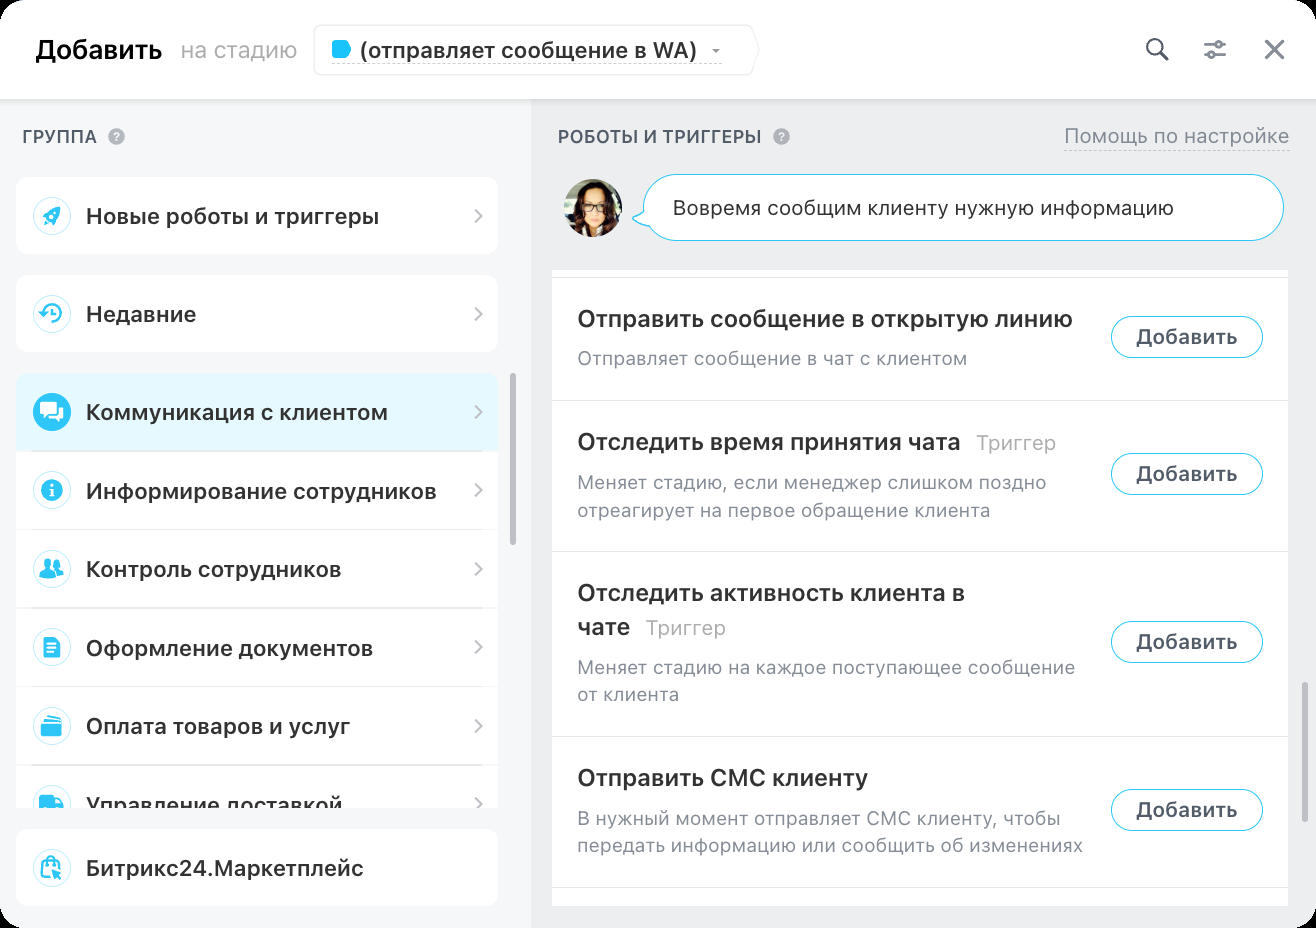Click the Отправить сообщение в открытую линию title
Screen dimensions: 1316x928
pyautogui.click(x=825, y=319)
